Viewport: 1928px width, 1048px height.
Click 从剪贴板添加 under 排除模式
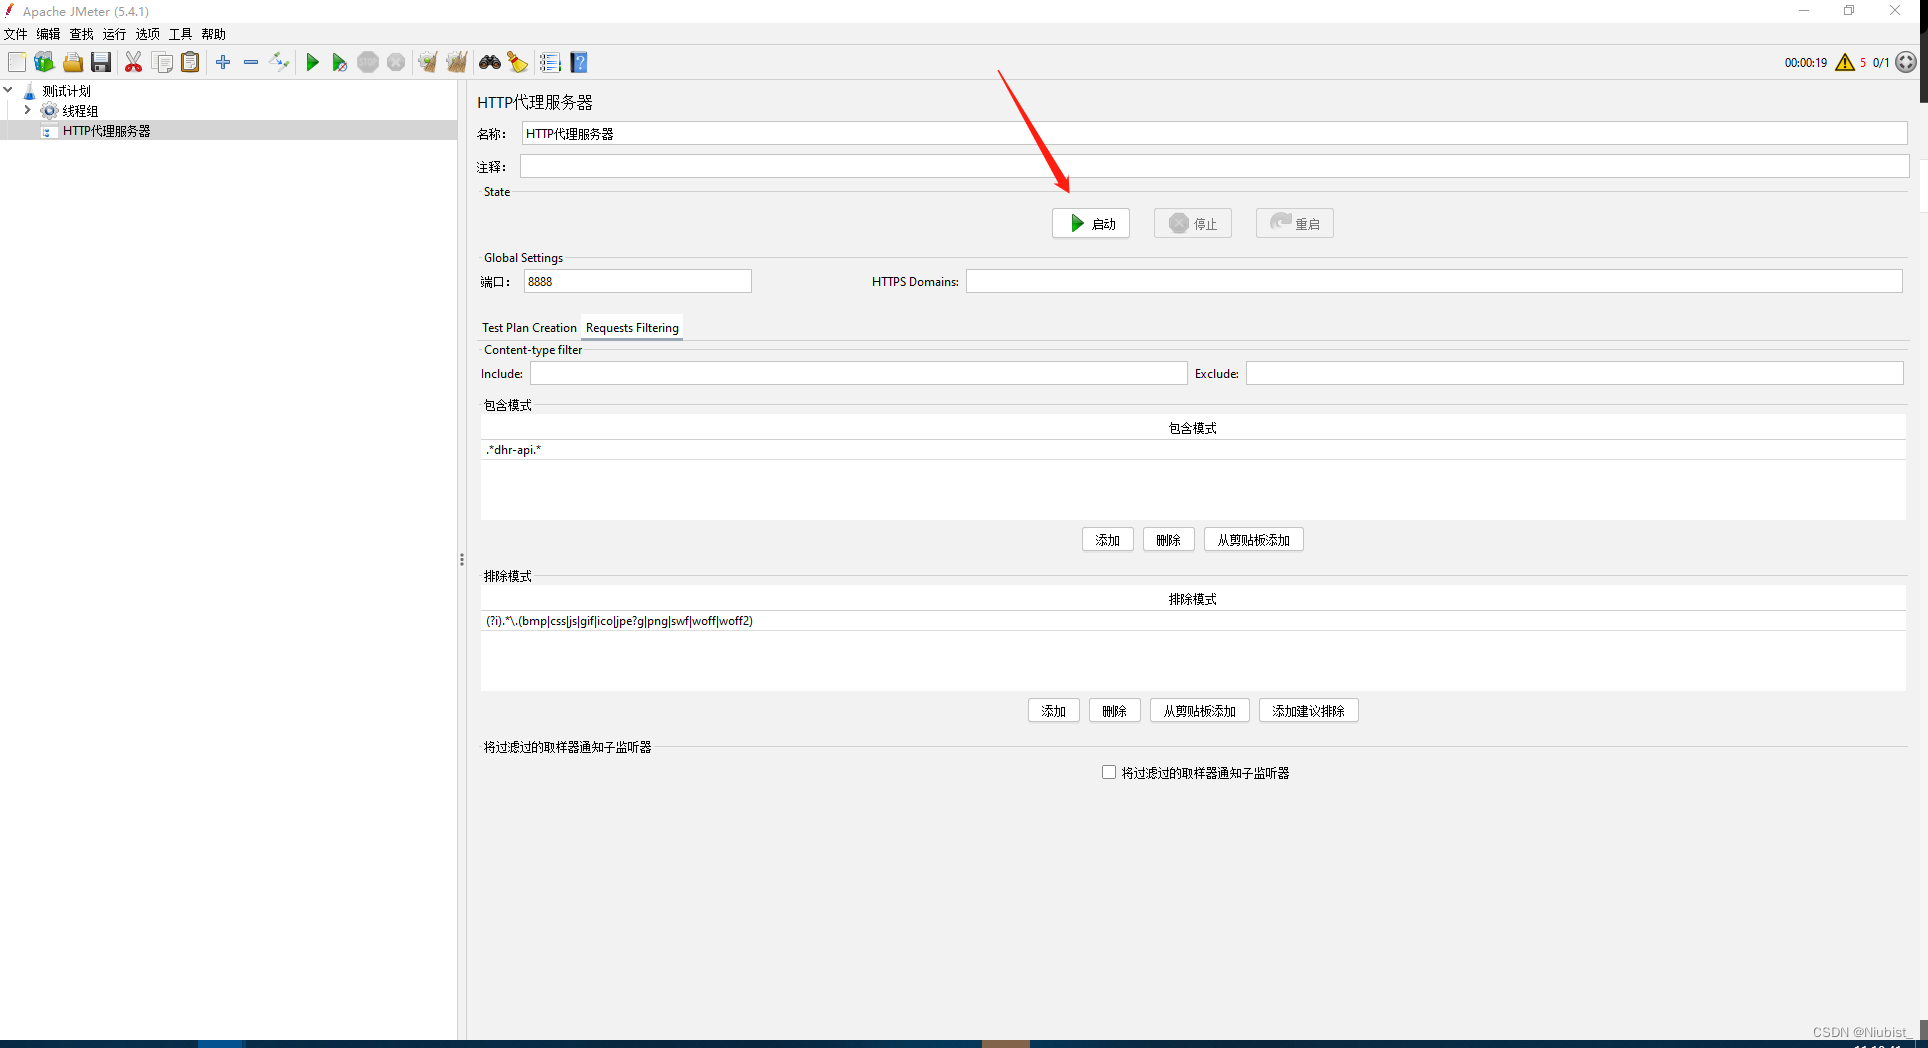pyautogui.click(x=1199, y=711)
